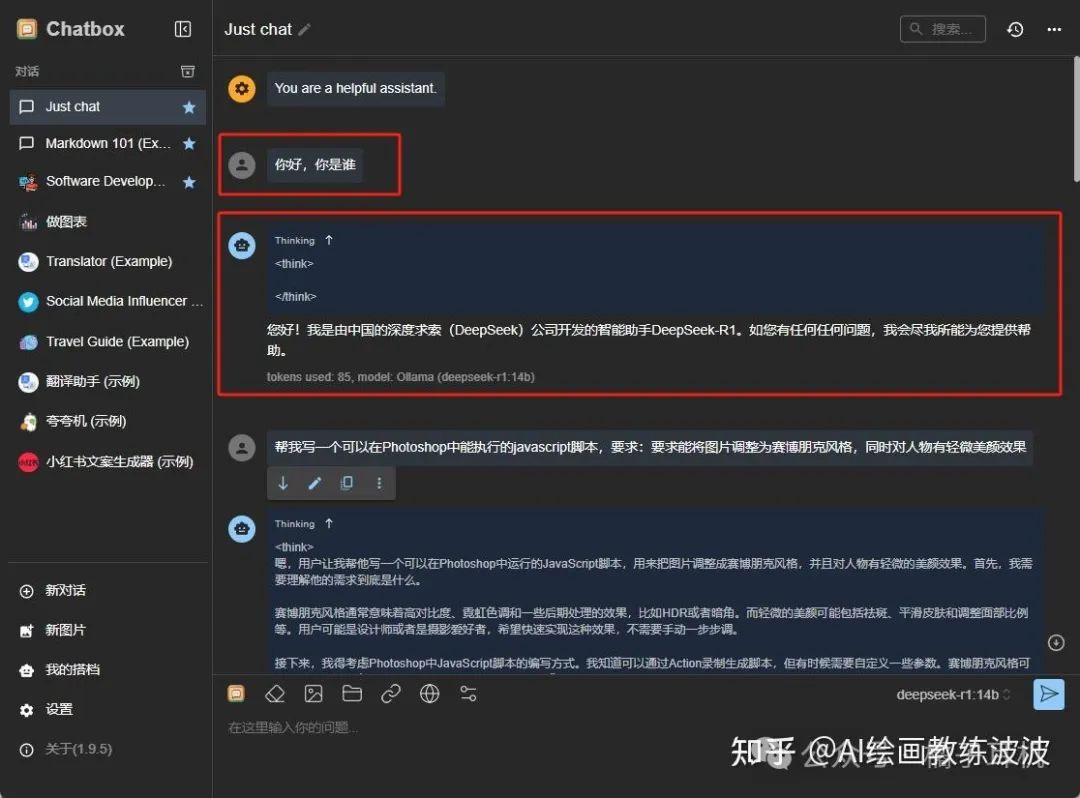The width and height of the screenshot is (1080, 798).
Task: Open the Translator (Example) conversation
Action: 107,262
